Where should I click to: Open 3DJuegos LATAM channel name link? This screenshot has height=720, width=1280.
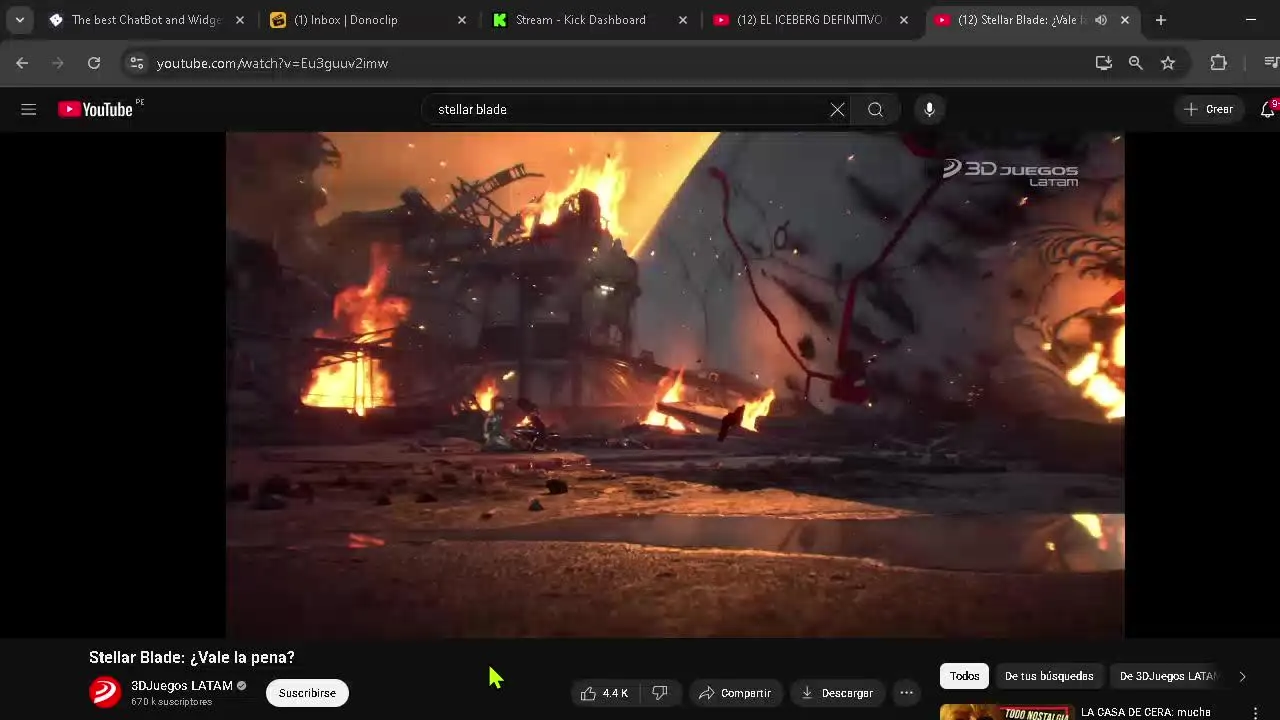pos(182,686)
